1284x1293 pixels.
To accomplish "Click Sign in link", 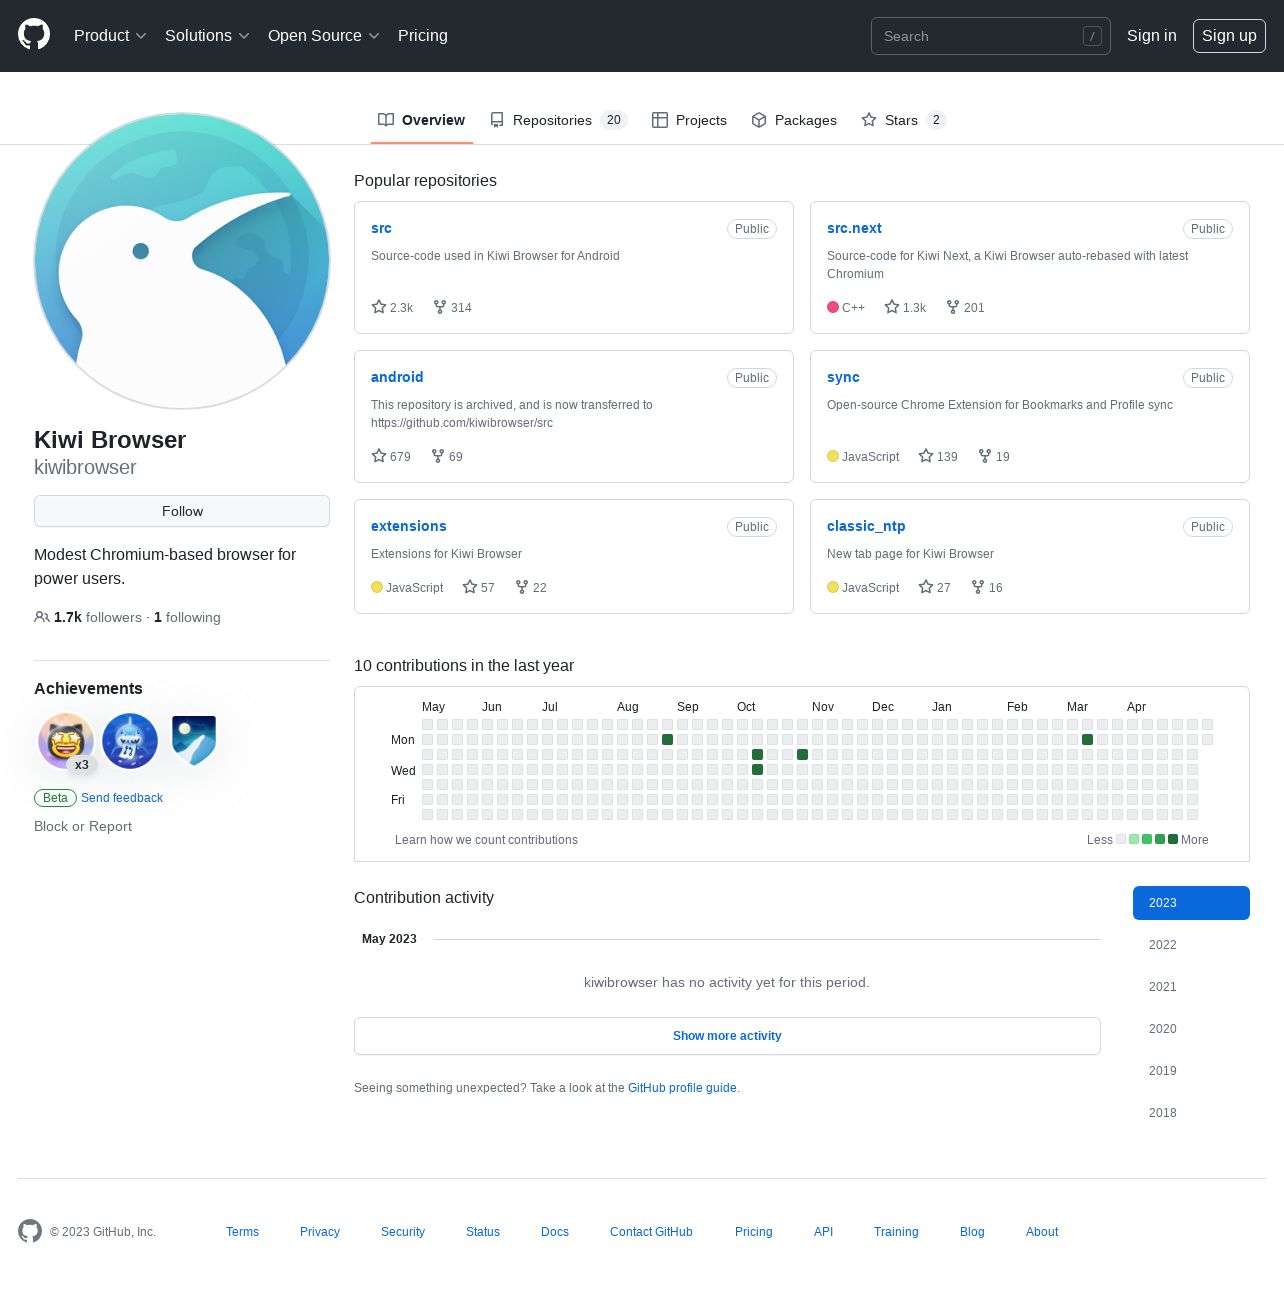I will [x=1152, y=36].
